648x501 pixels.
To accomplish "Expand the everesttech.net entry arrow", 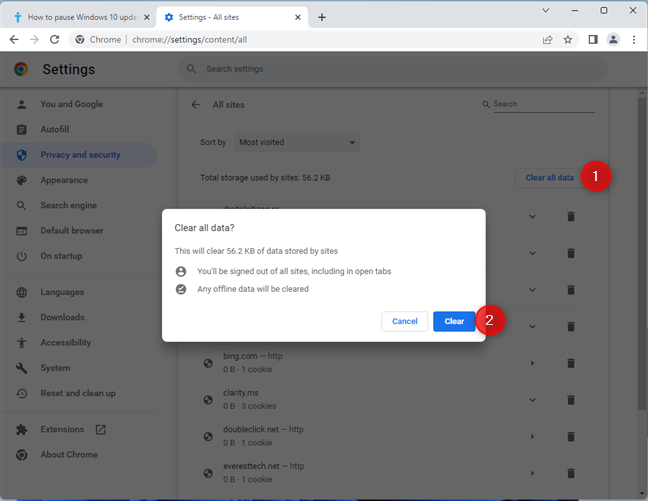I will (x=532, y=473).
